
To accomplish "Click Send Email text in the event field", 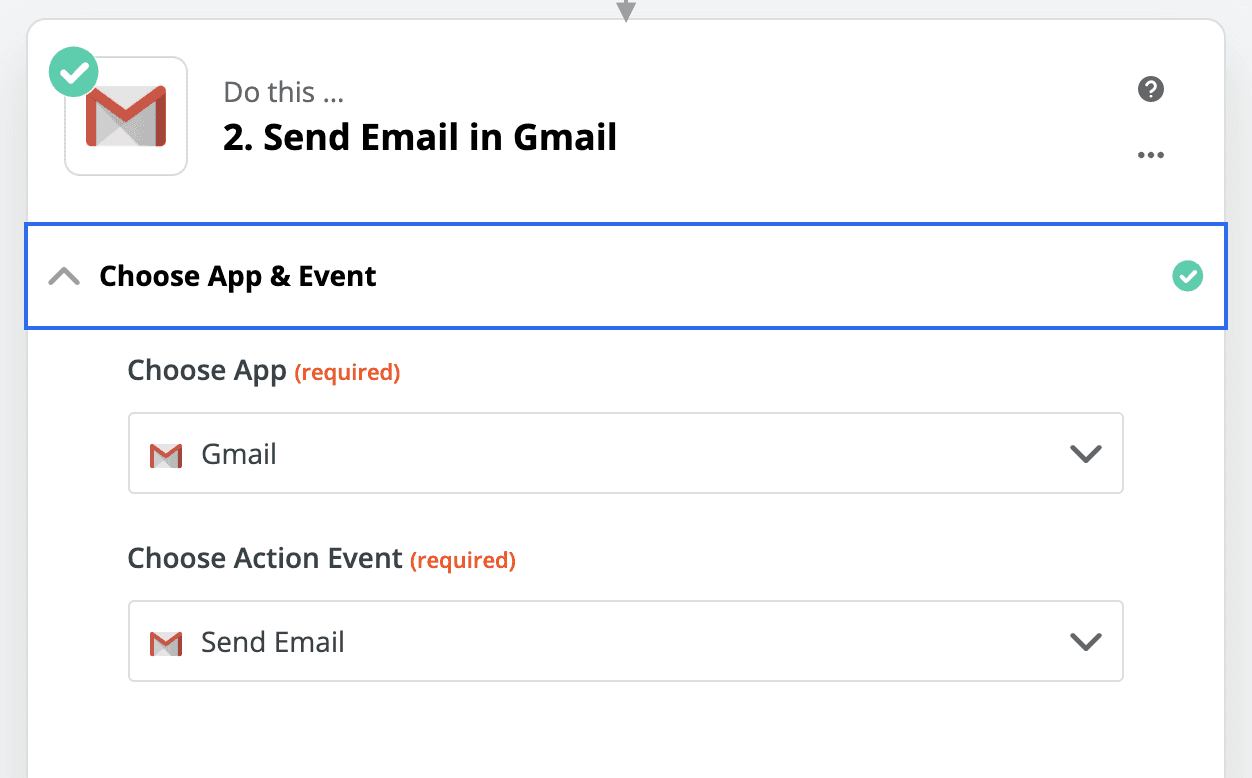I will click(x=273, y=642).
